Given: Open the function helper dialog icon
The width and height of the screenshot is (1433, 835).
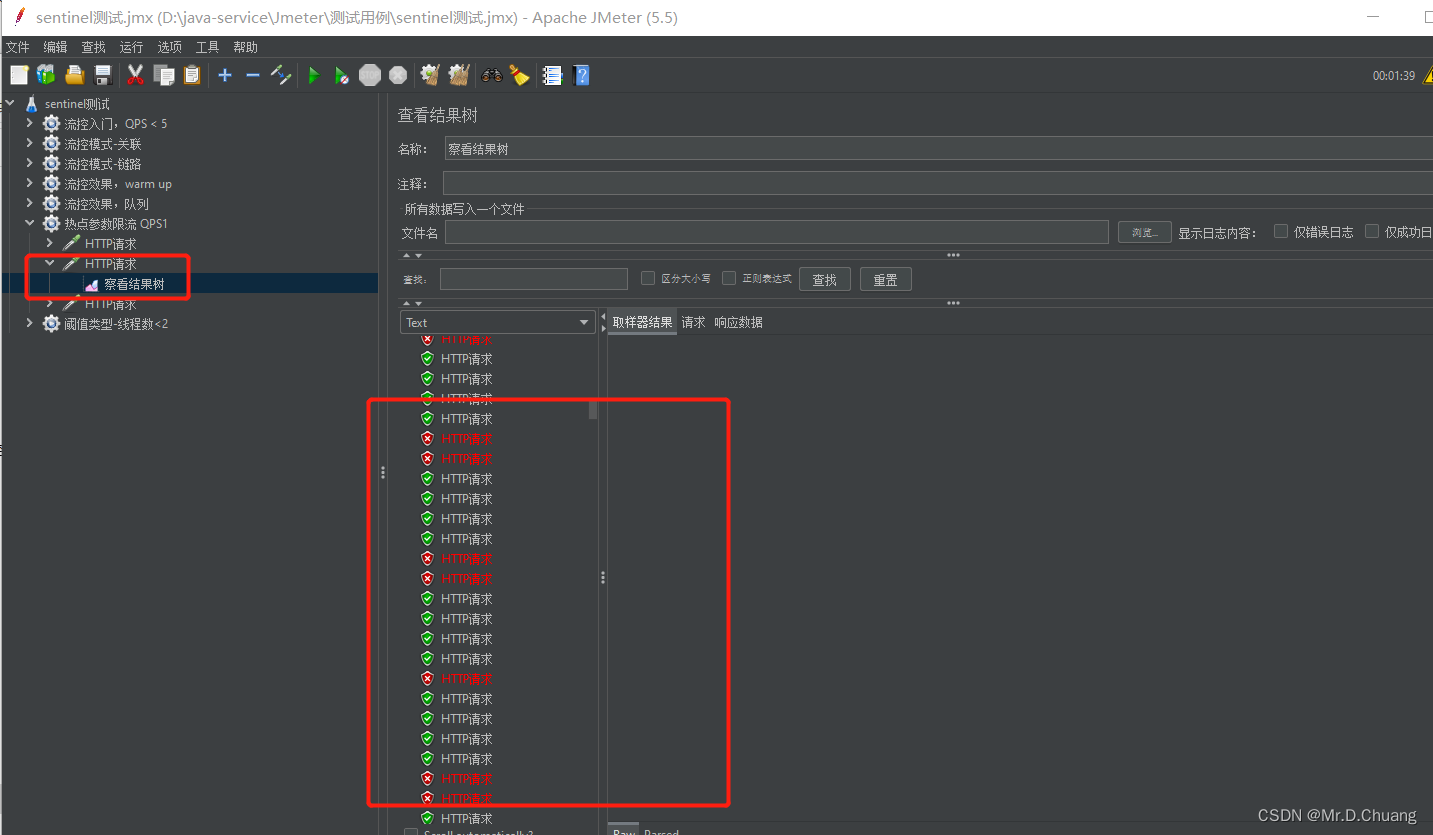Looking at the screenshot, I should 552,75.
